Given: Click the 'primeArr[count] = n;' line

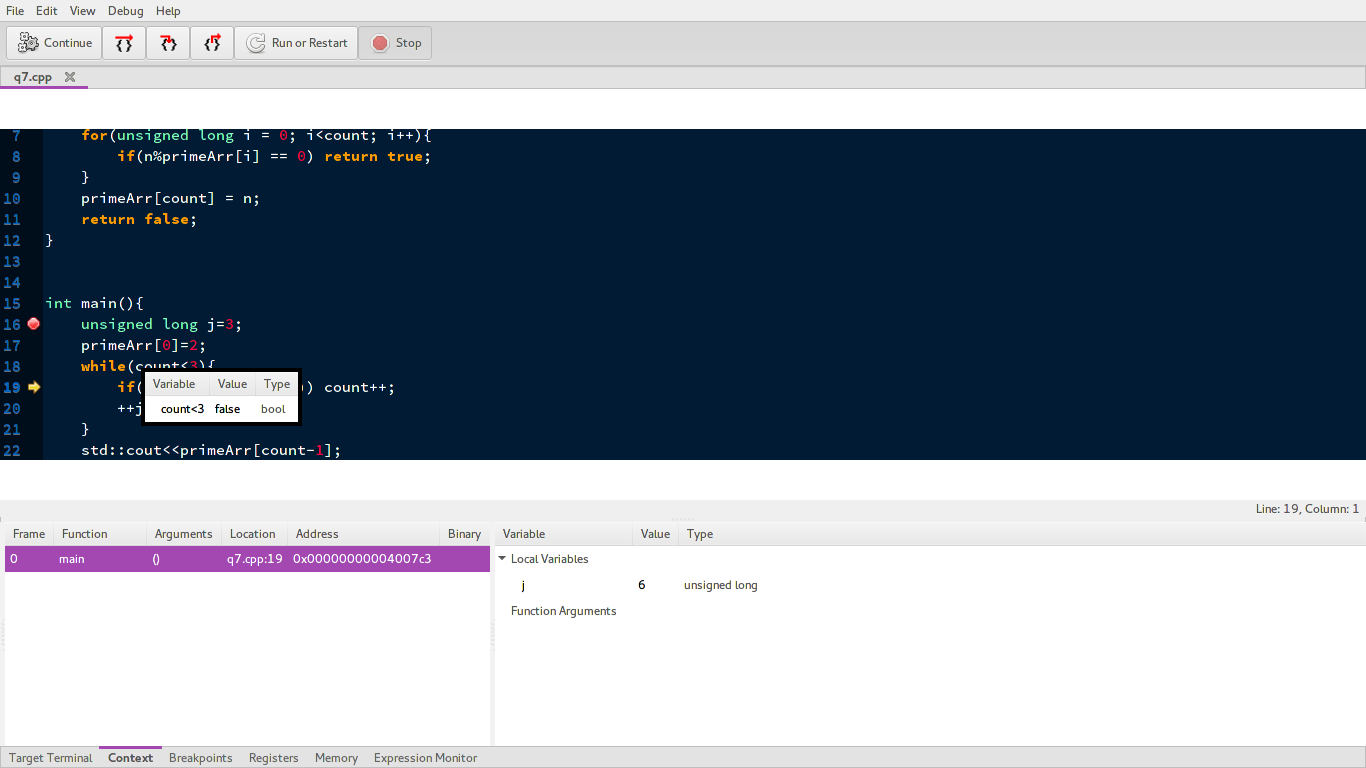Looking at the screenshot, I should pyautogui.click(x=170, y=198).
